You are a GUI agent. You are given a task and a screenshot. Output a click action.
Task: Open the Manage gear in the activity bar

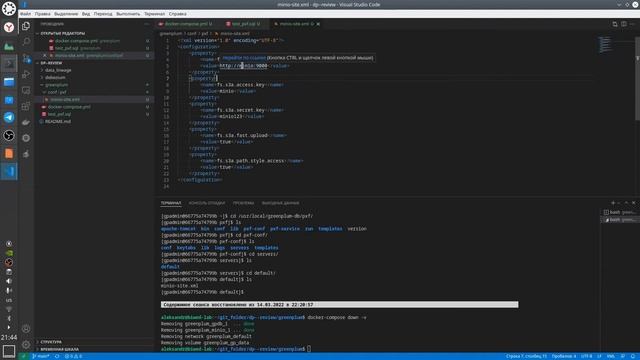26,344
